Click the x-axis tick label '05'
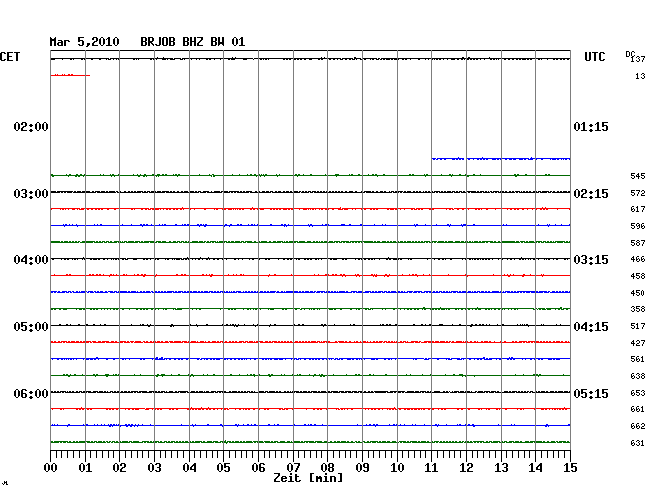 [223, 468]
